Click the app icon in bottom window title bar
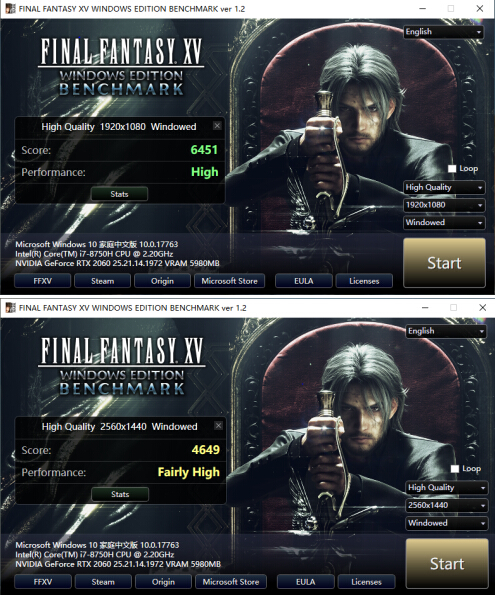 click(10, 307)
